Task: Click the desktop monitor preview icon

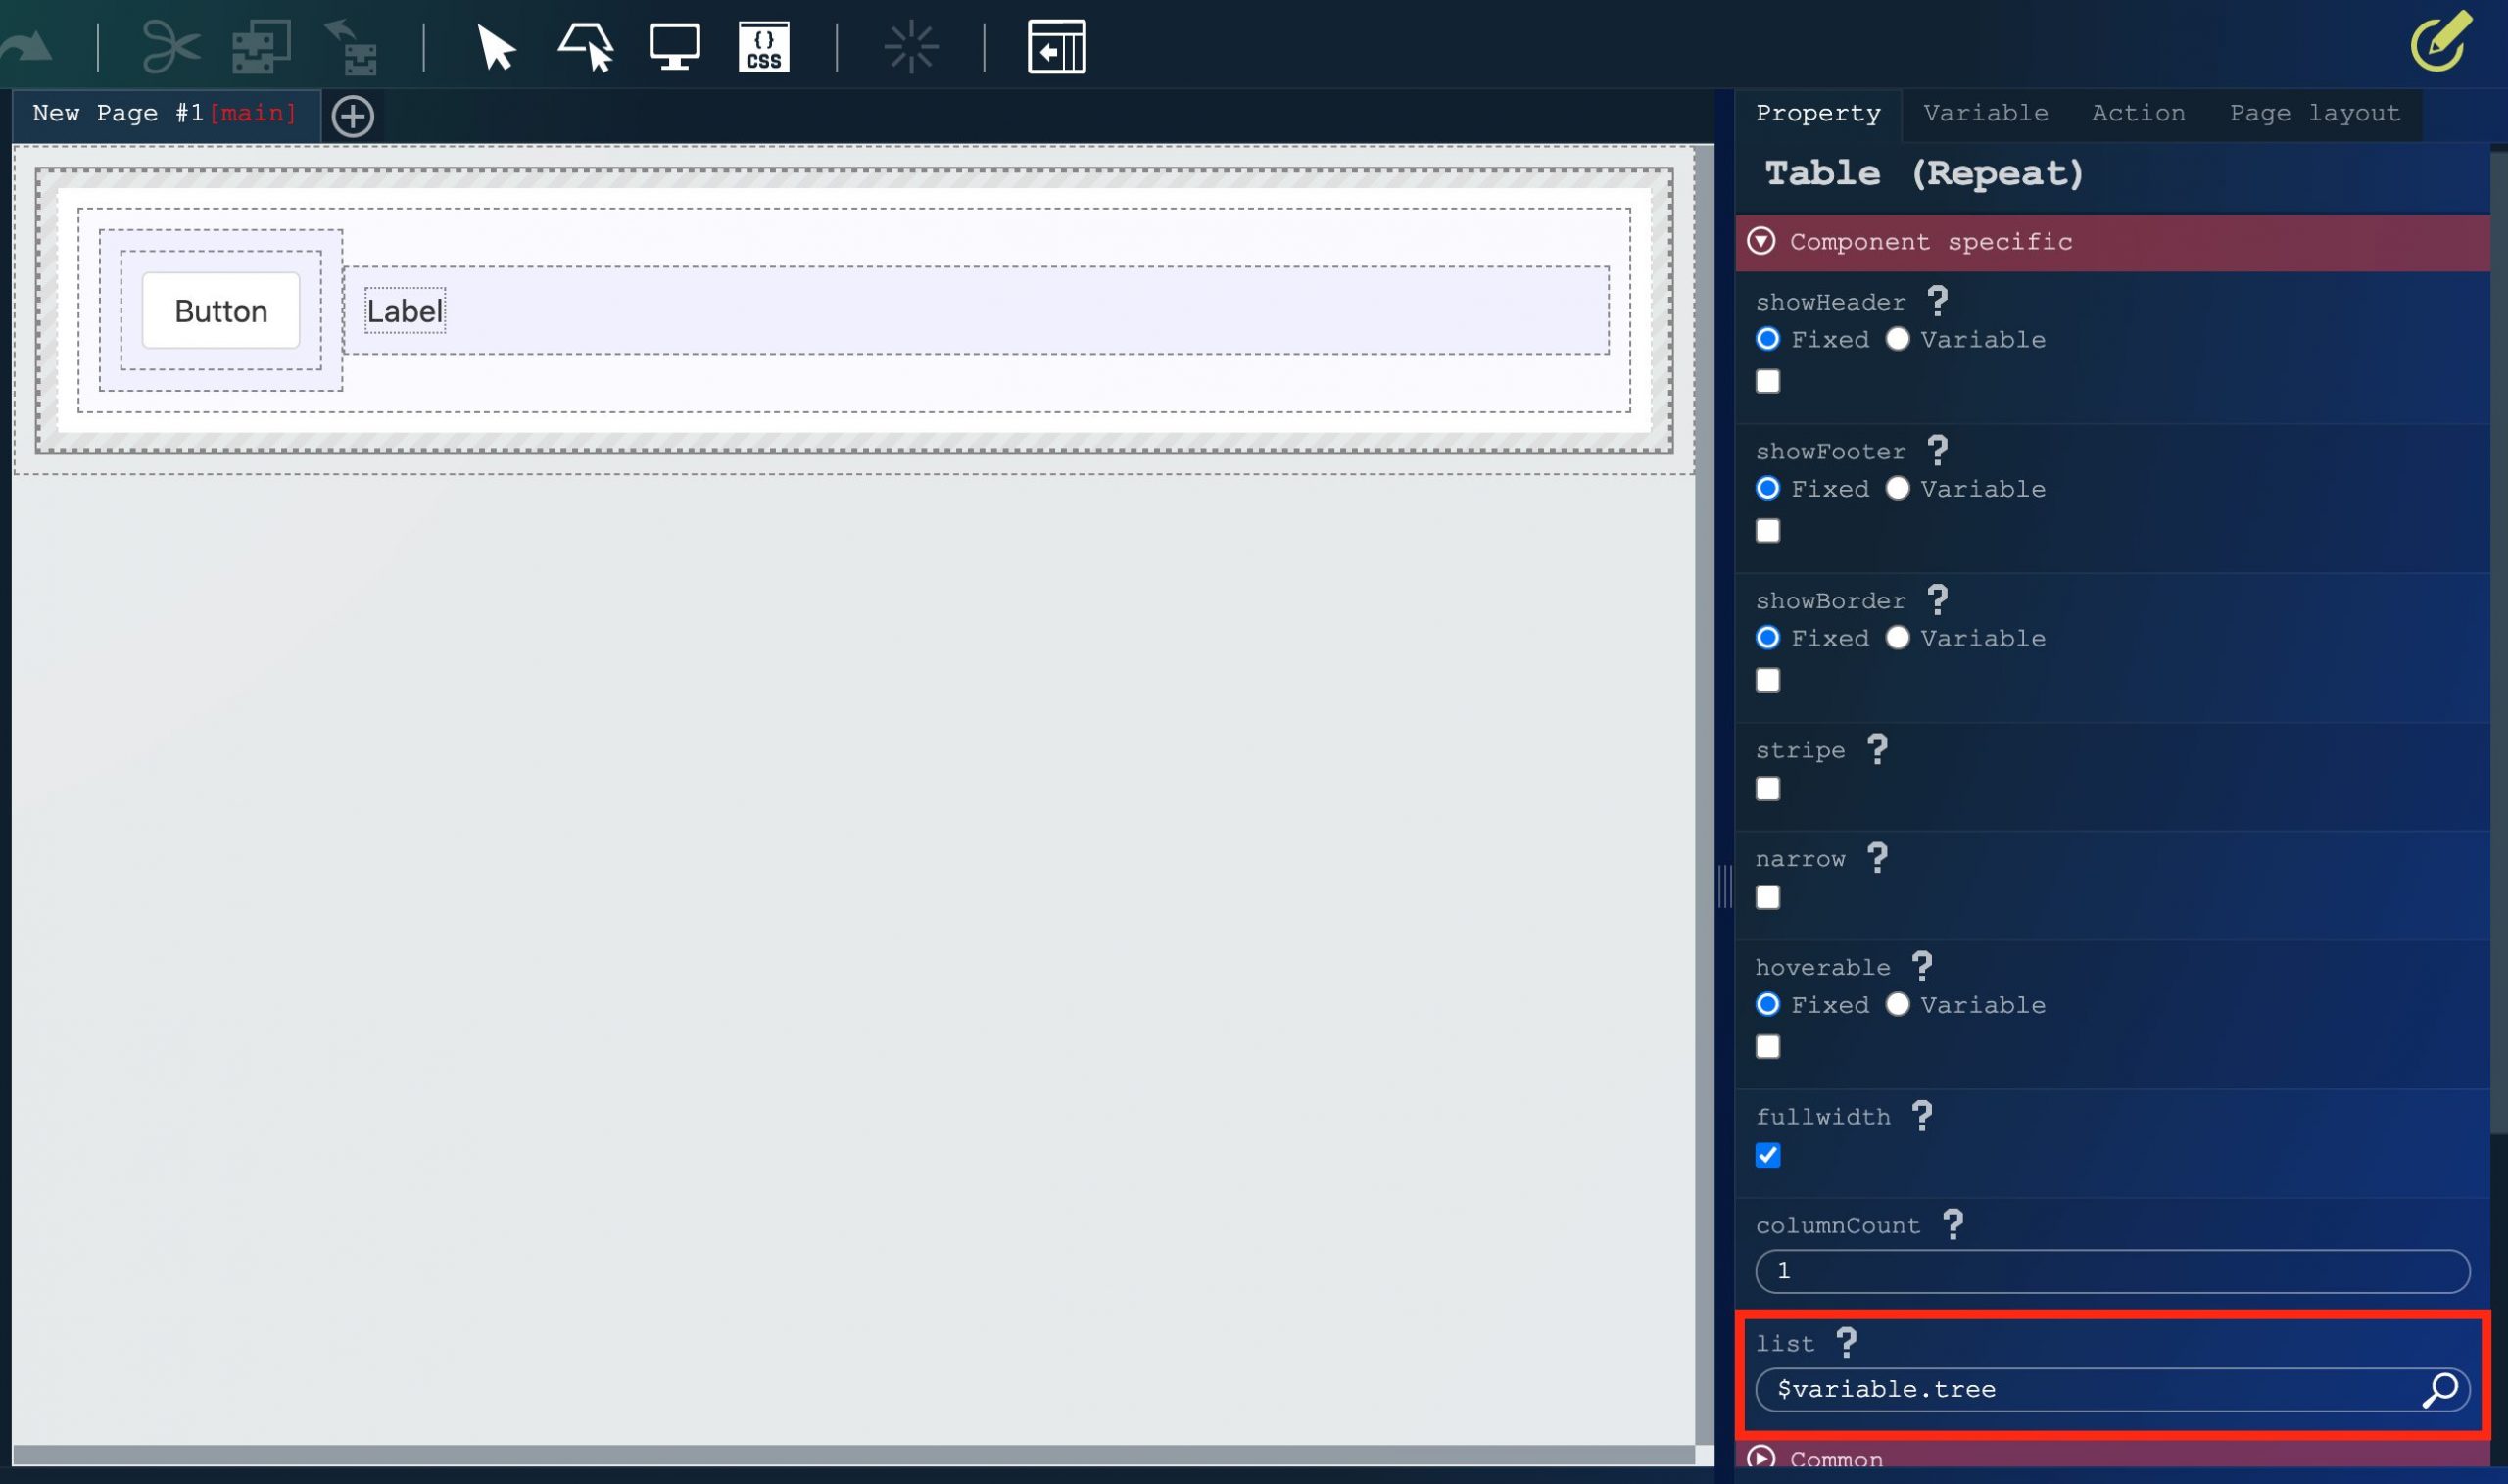Action: click(674, 47)
